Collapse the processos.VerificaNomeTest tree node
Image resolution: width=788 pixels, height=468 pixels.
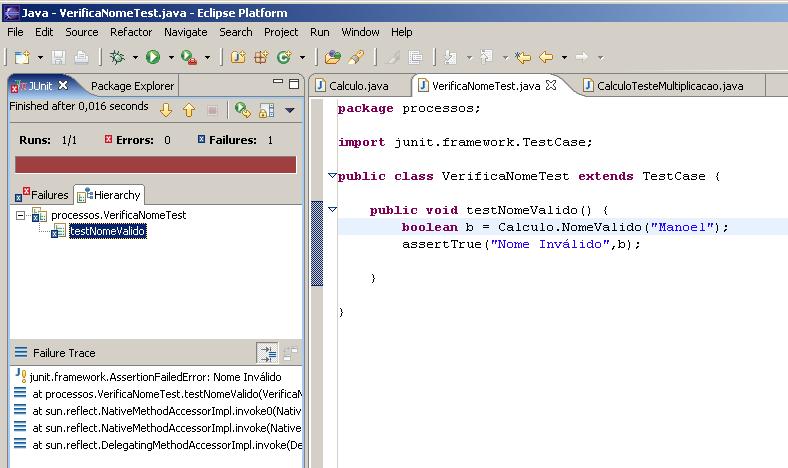click(x=20, y=215)
